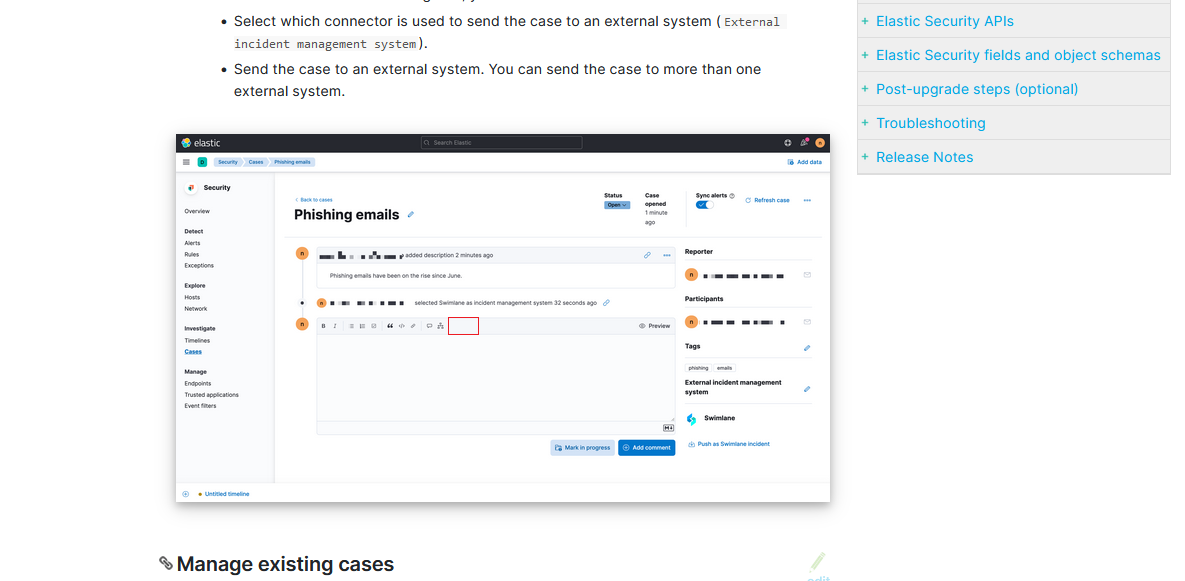Click Push as Swimlane incident
The image size is (1185, 581).
pos(729,444)
